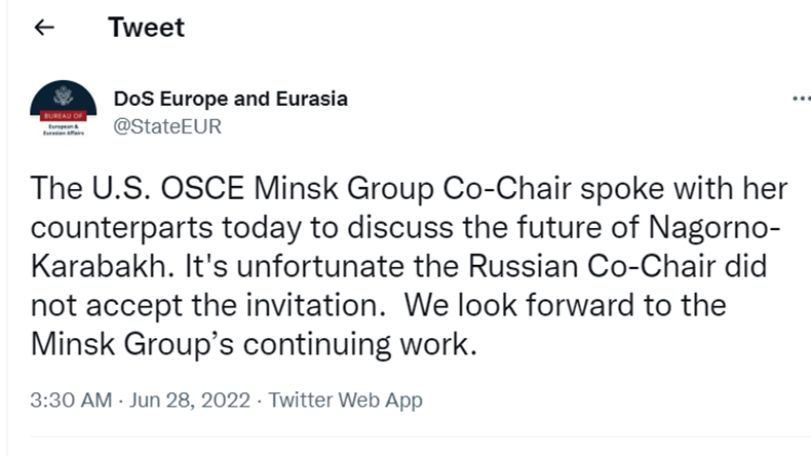Click the red BUREAU OF banner in avatar
This screenshot has width=811, height=456.
63,115
